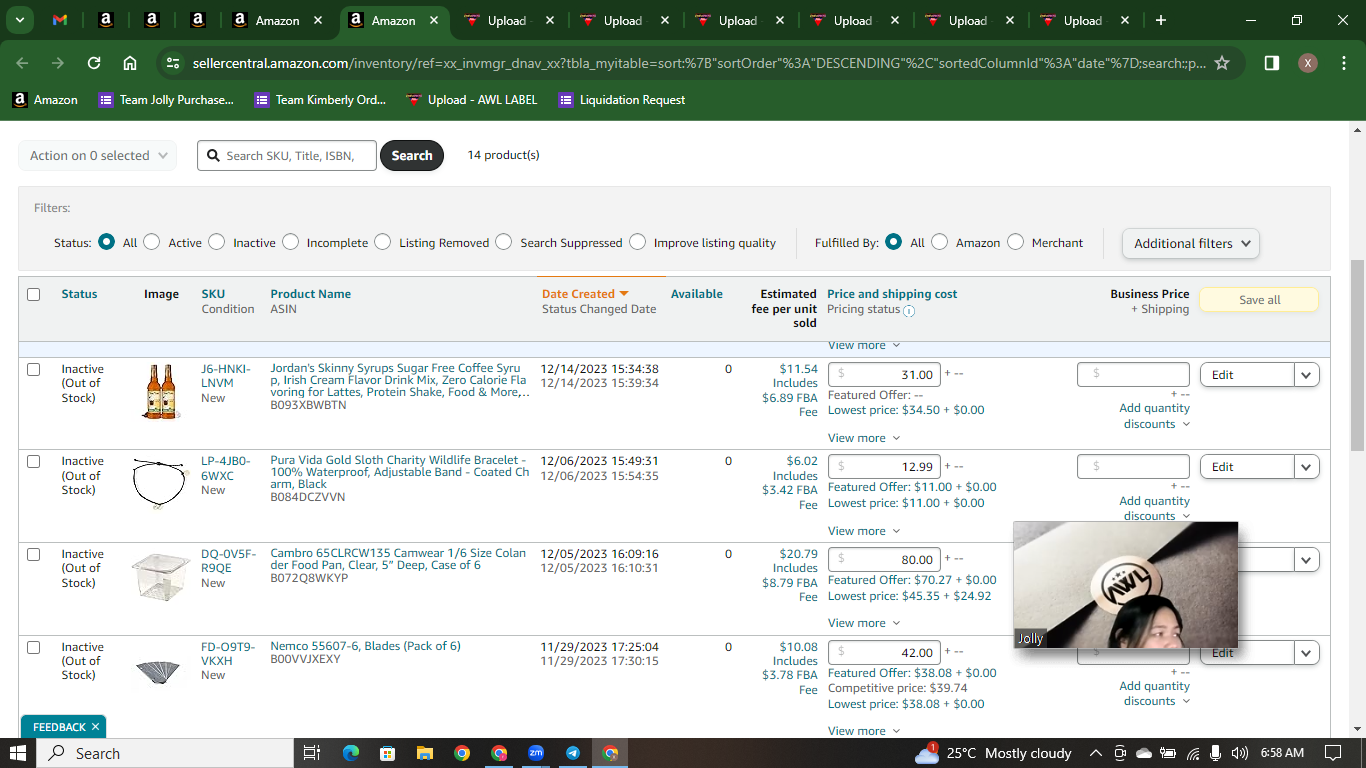
Task: Select the Inactive status filter
Action: tap(217, 242)
